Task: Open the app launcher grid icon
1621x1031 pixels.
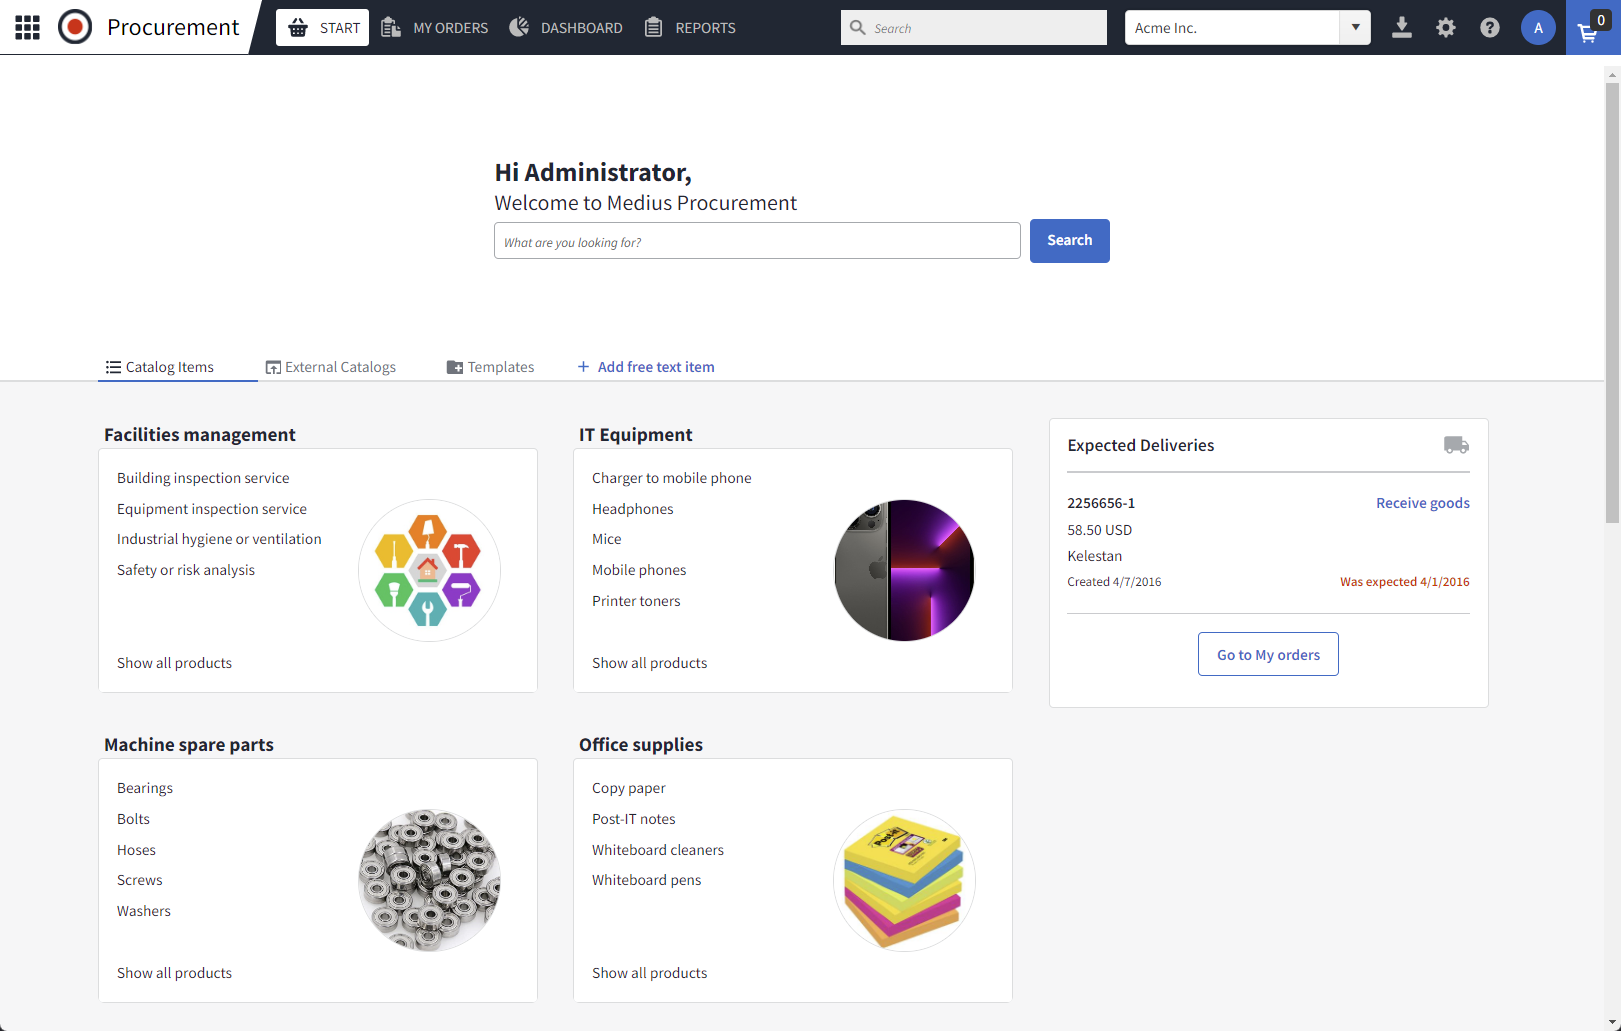Action: (27, 27)
